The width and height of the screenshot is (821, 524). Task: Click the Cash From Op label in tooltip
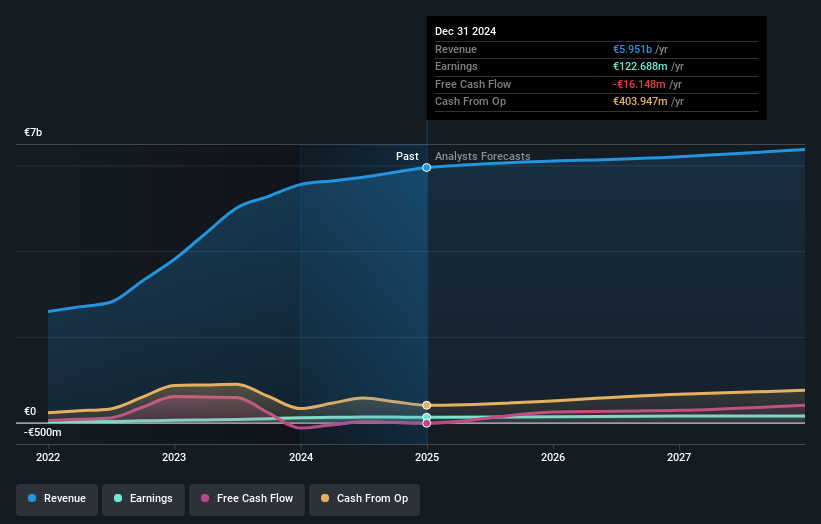470,102
